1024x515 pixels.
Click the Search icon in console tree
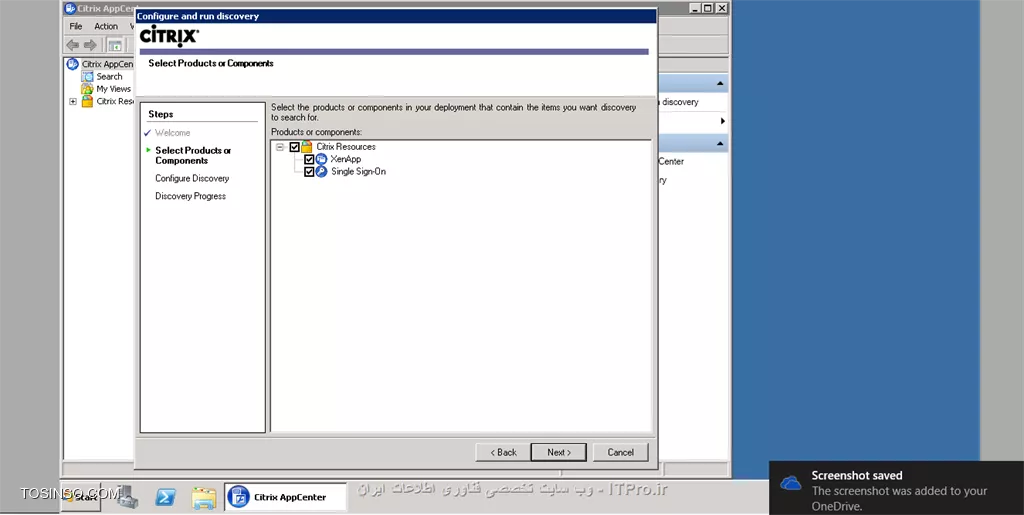pos(87,76)
